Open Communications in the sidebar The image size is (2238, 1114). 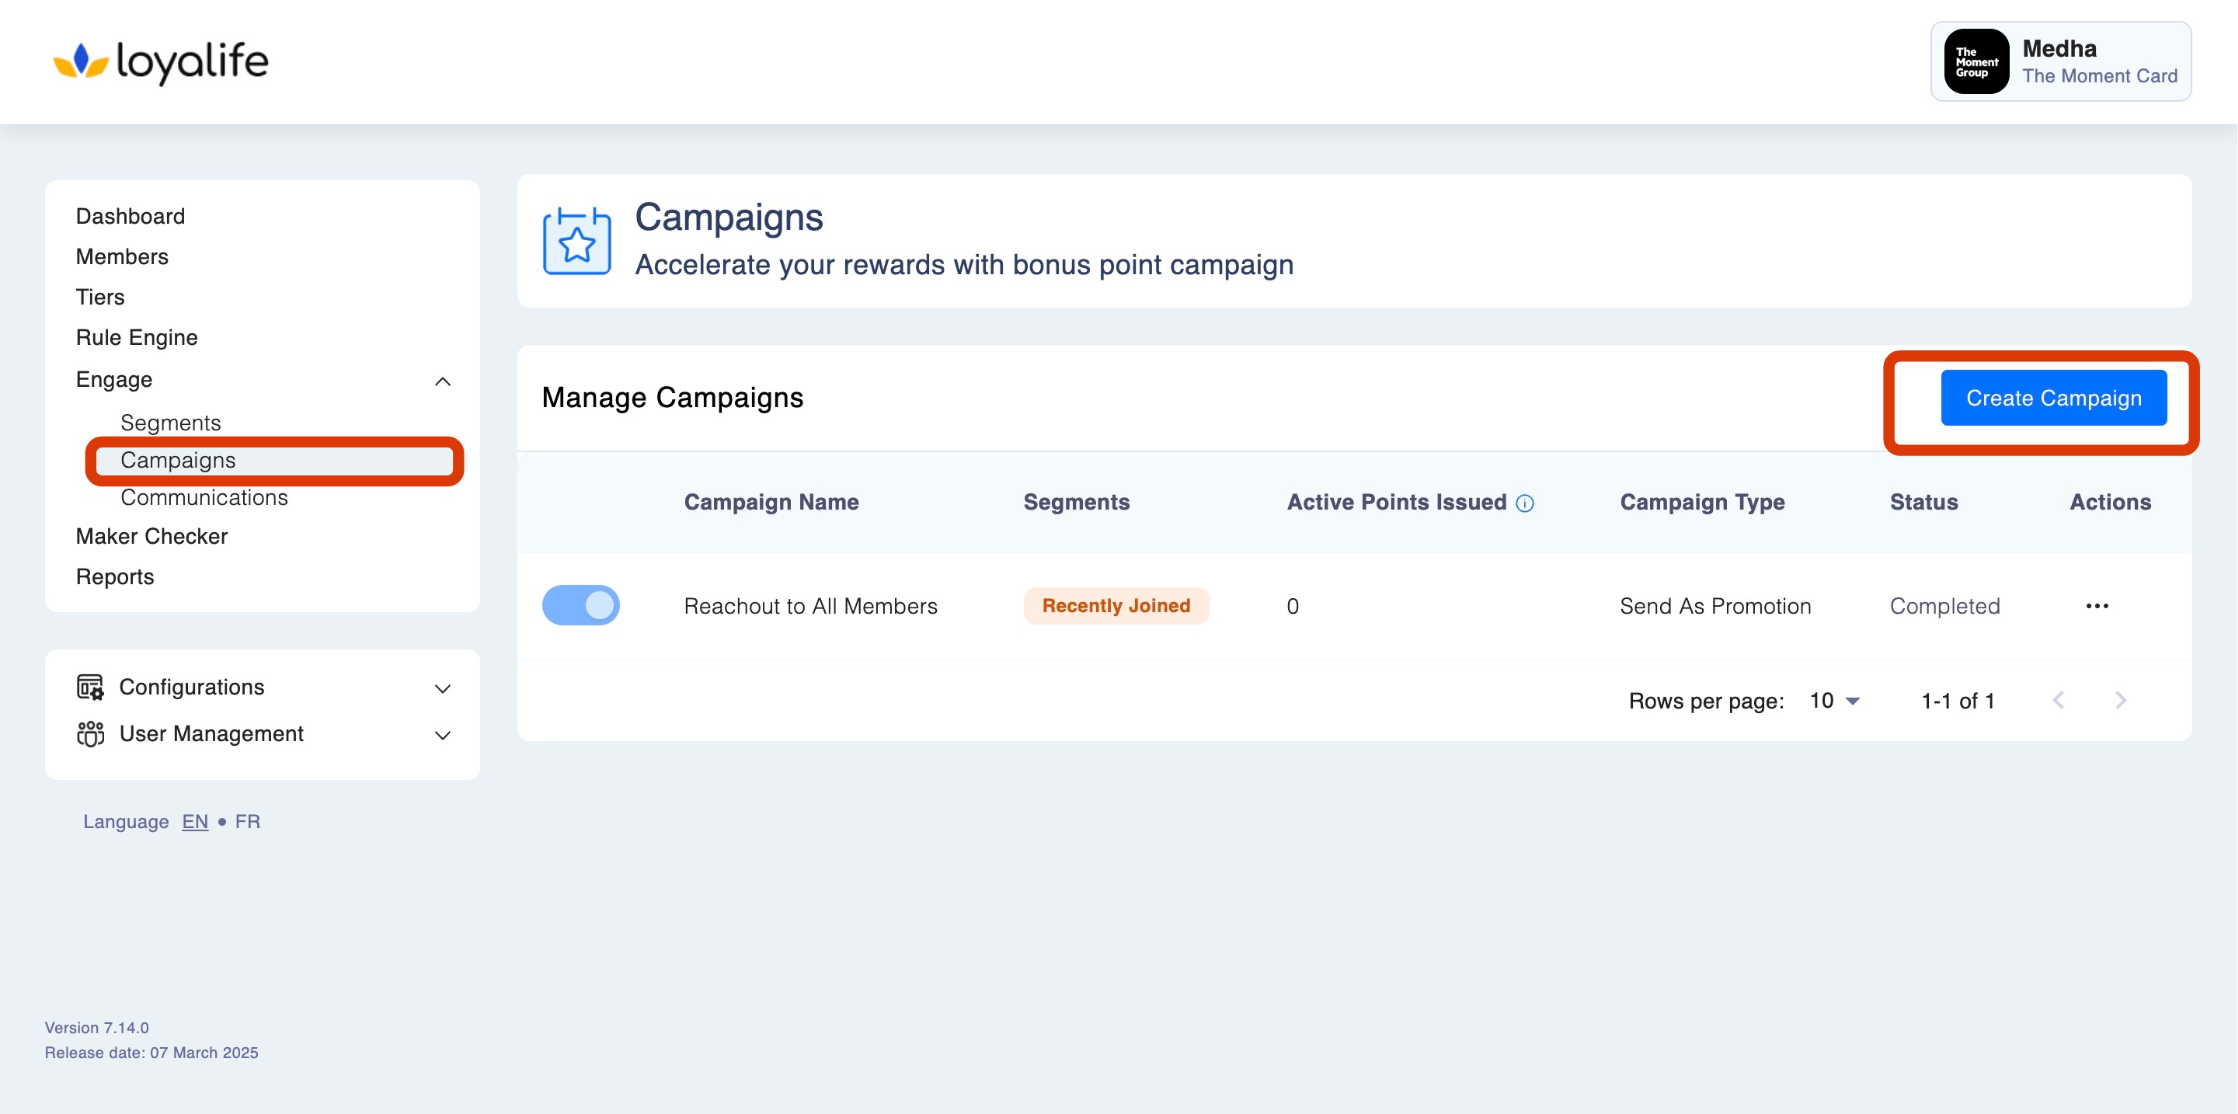pyautogui.click(x=204, y=498)
